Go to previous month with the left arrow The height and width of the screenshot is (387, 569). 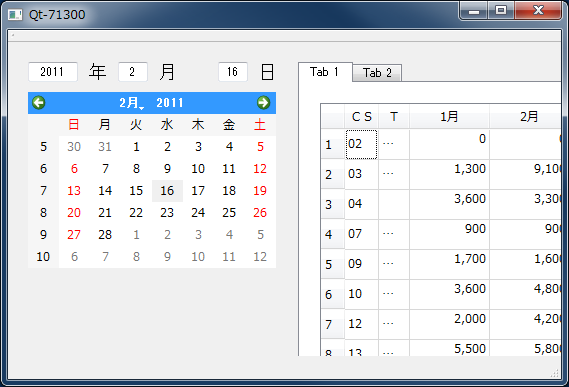tap(39, 103)
